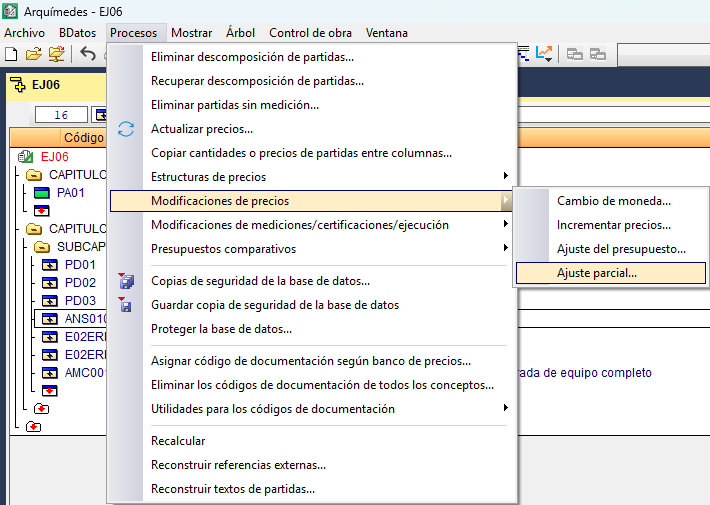The image size is (710, 505).
Task: Select Proteger la base de datos...
Action: [312, 329]
